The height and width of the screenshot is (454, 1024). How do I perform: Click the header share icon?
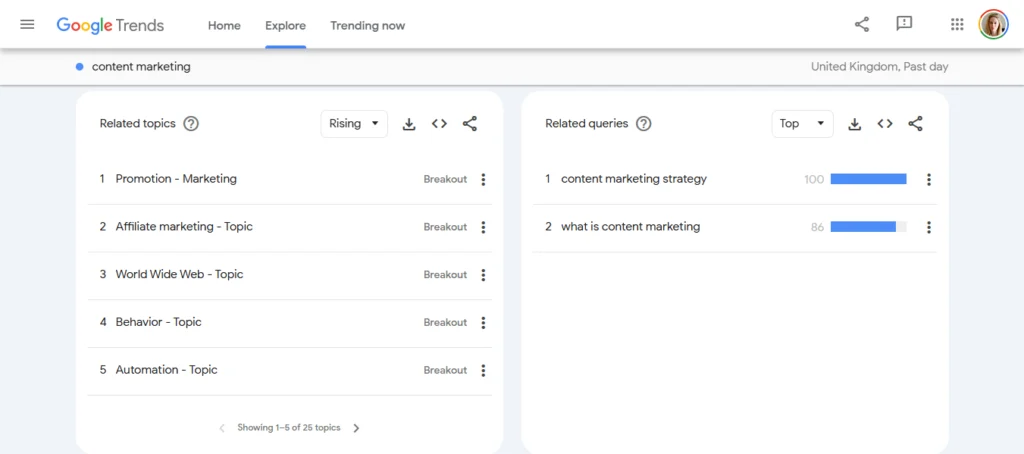(862, 25)
